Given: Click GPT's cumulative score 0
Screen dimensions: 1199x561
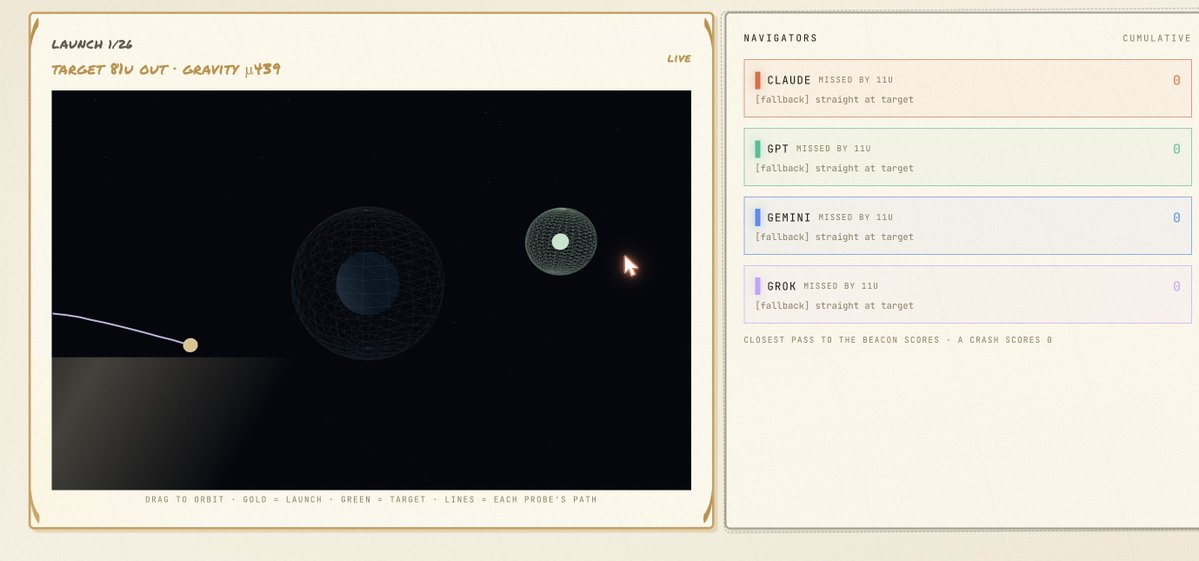Looking at the screenshot, I should (1176, 149).
